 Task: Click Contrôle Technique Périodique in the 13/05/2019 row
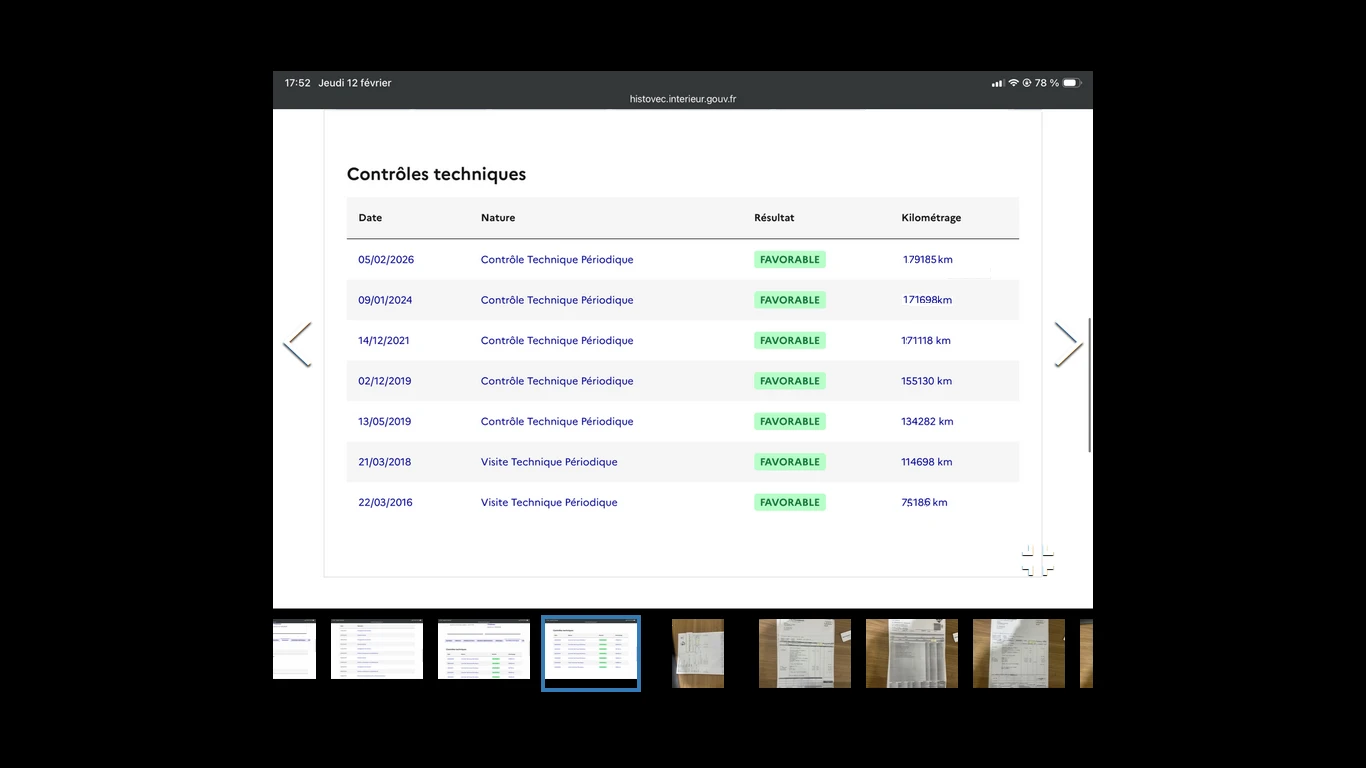click(x=557, y=422)
